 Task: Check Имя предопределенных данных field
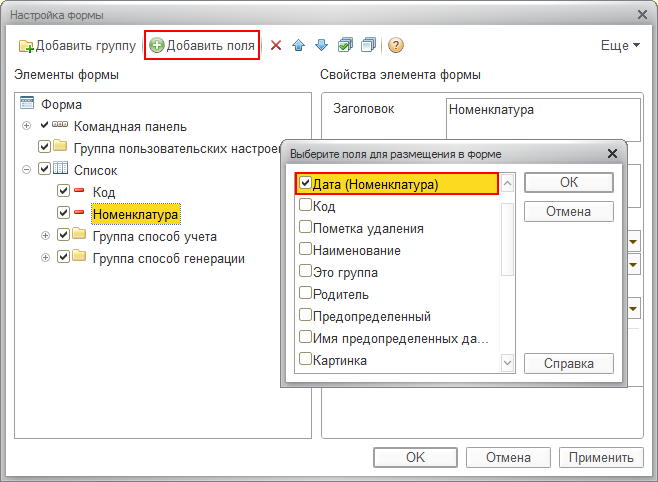pos(305,337)
